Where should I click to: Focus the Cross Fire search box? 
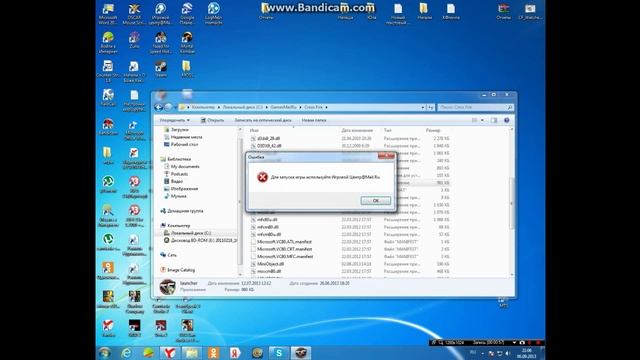click(475, 107)
